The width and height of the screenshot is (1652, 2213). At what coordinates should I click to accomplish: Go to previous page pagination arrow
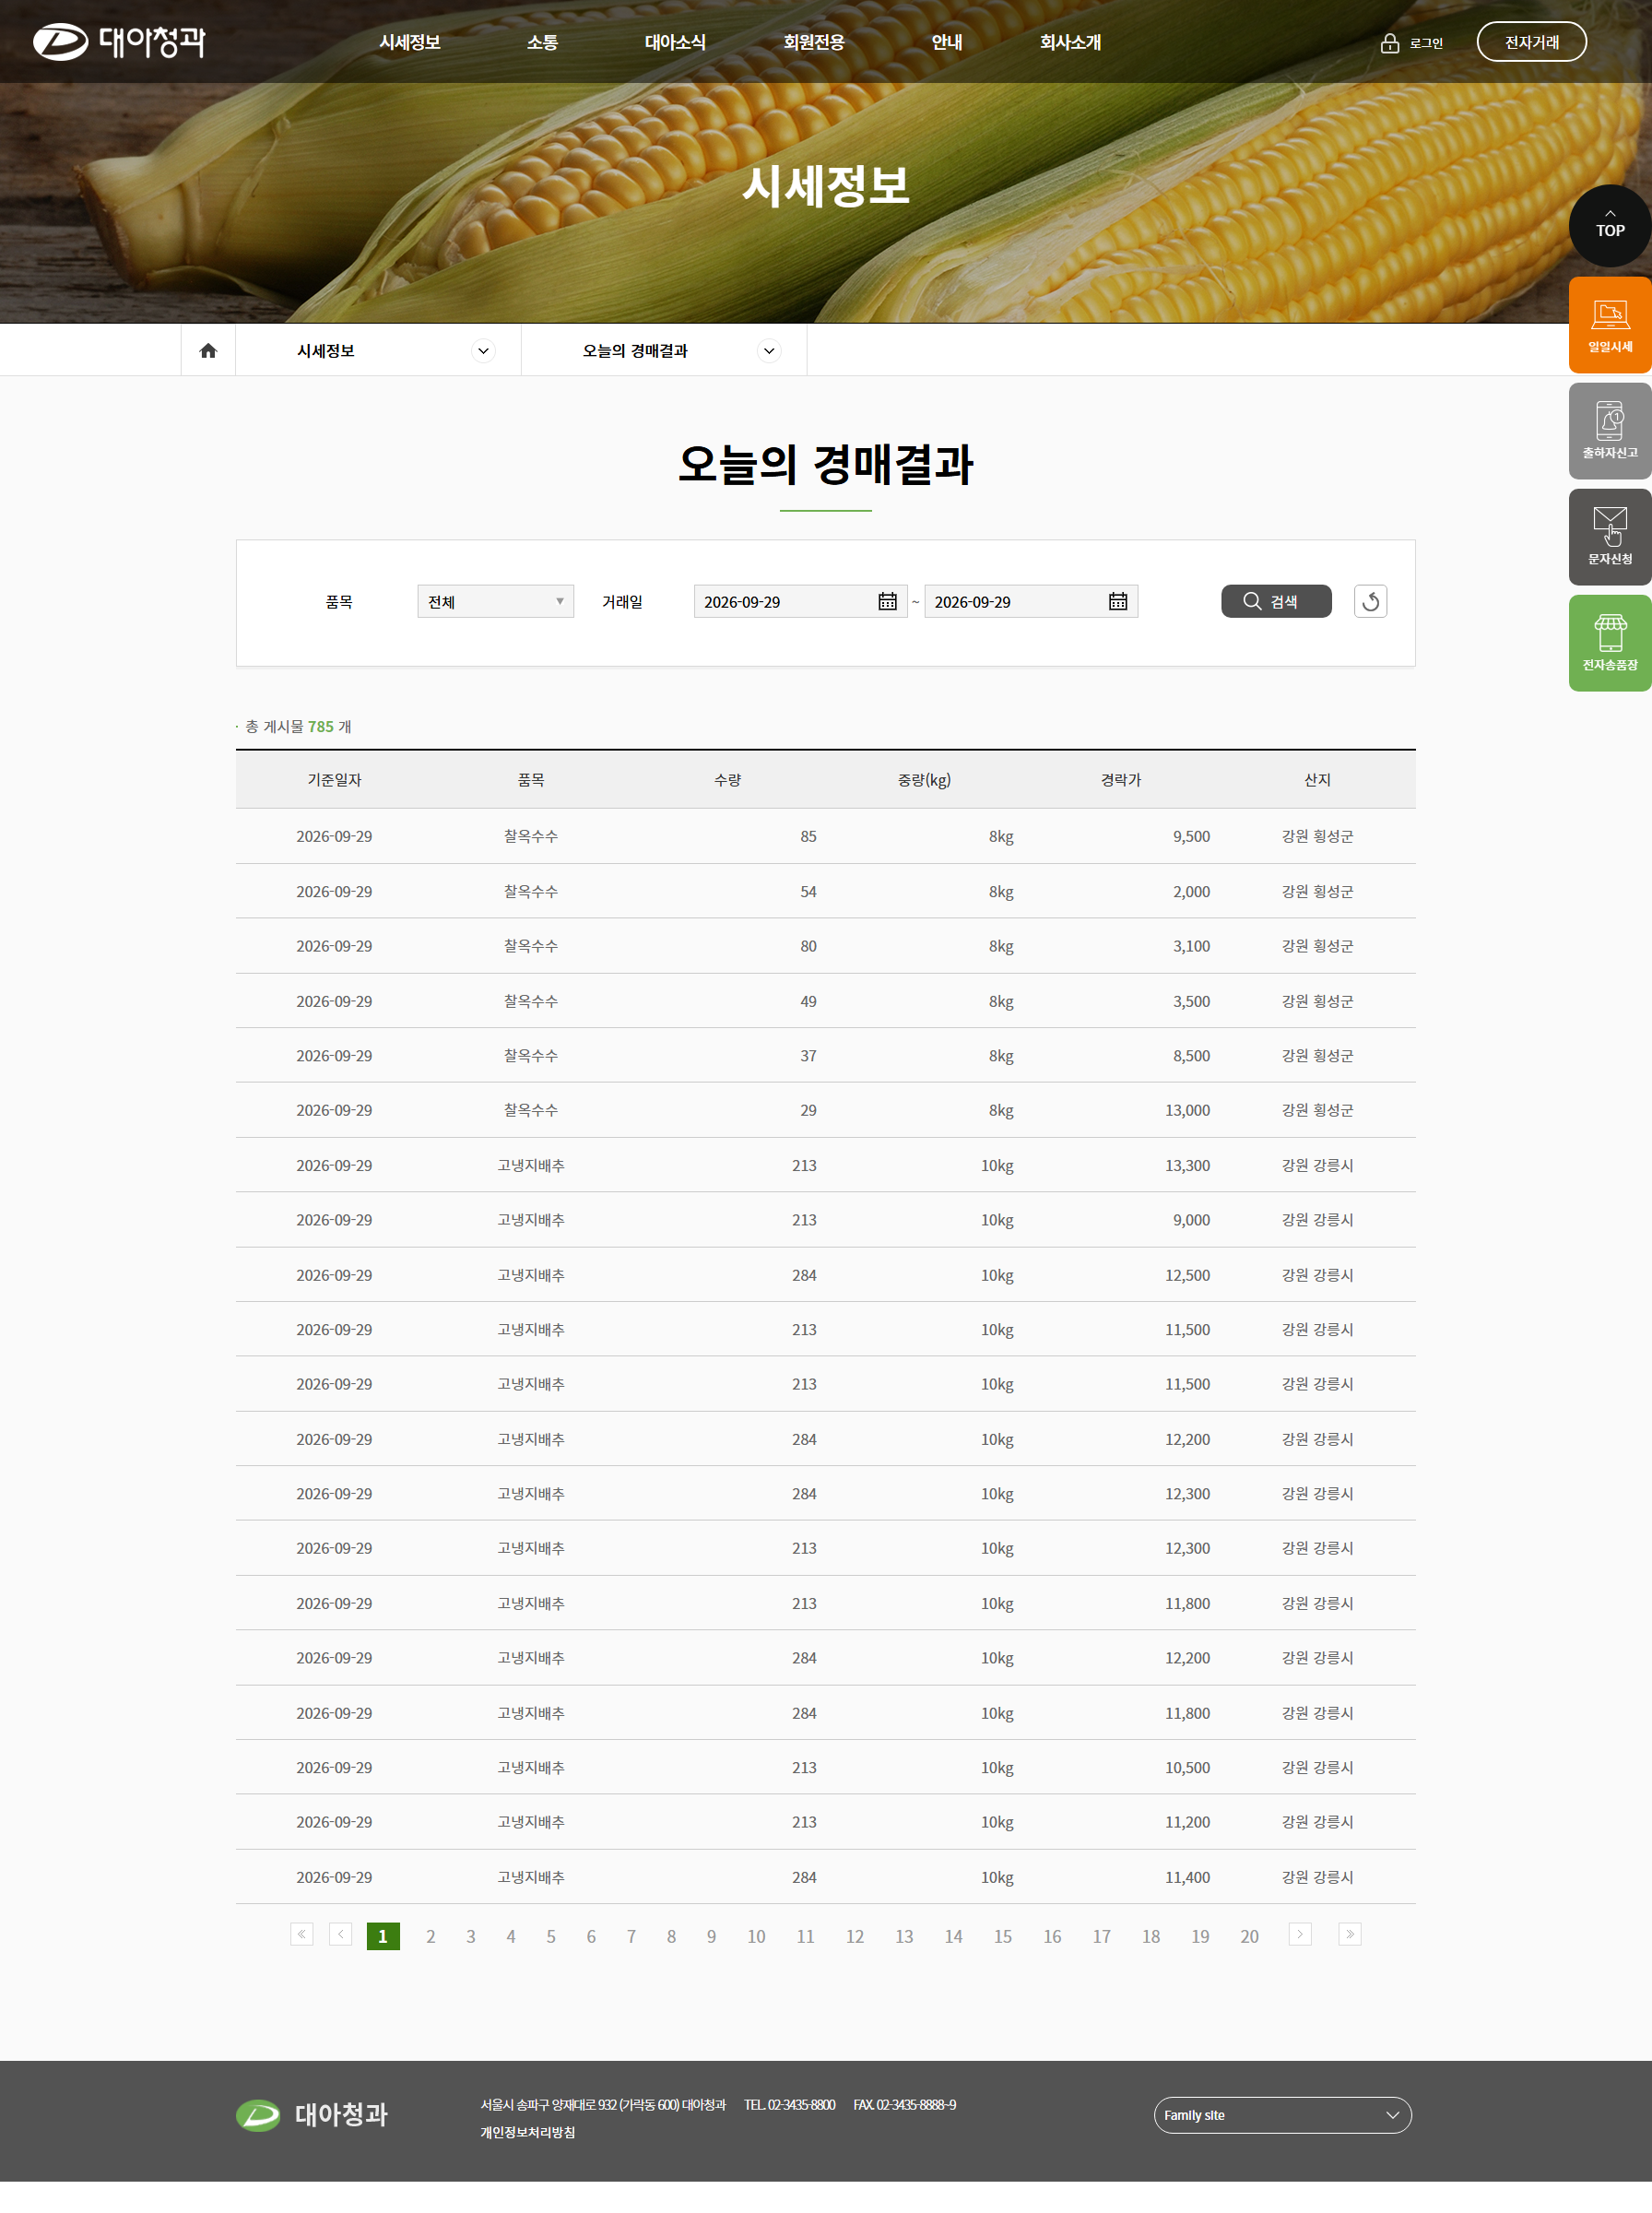pyautogui.click(x=340, y=1934)
